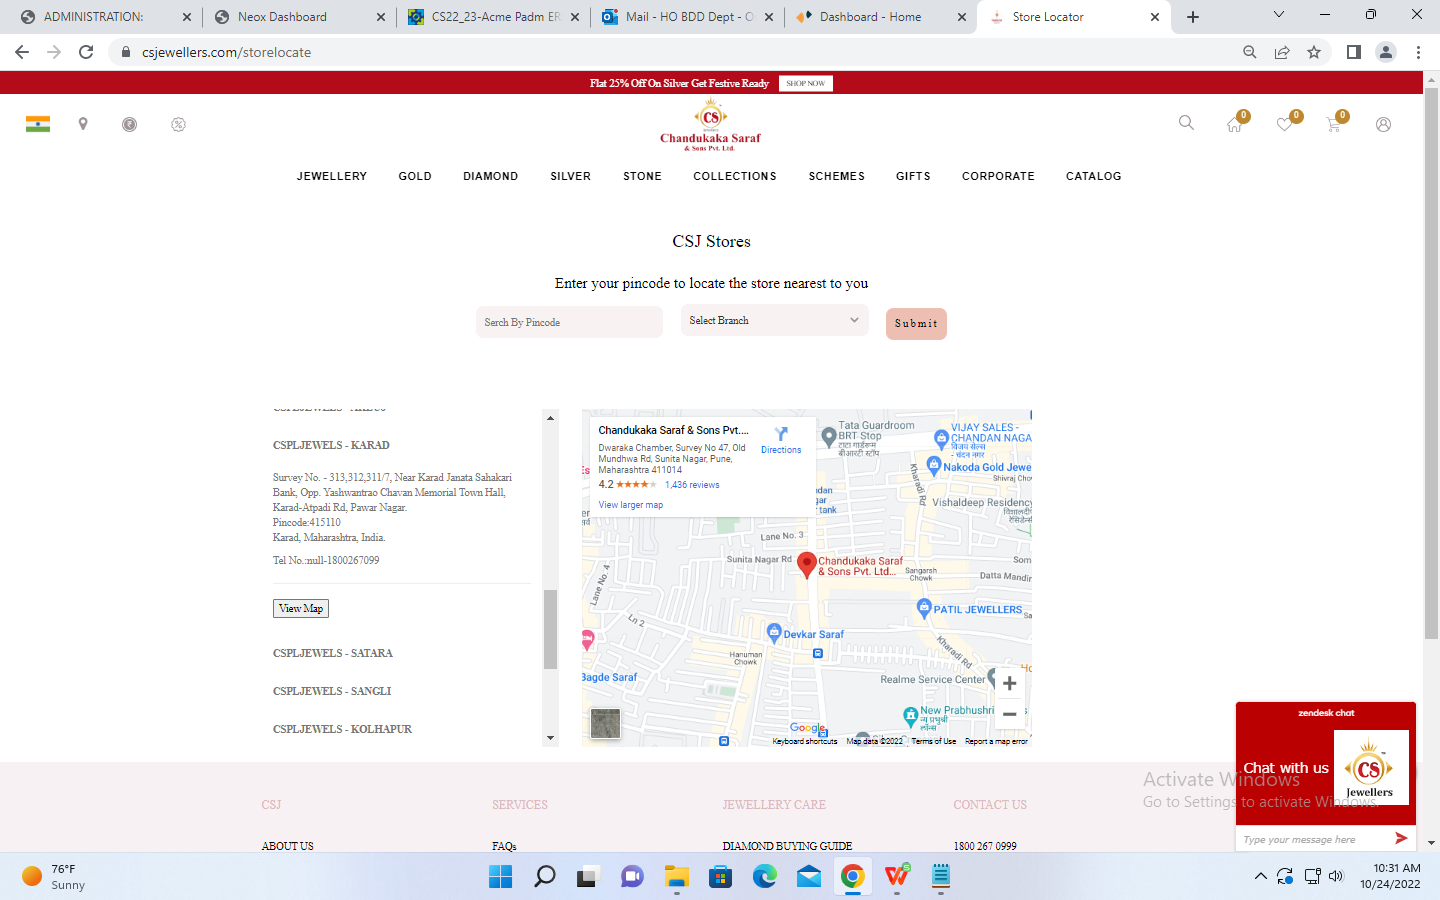Open the SCHEMES menu

pyautogui.click(x=837, y=176)
